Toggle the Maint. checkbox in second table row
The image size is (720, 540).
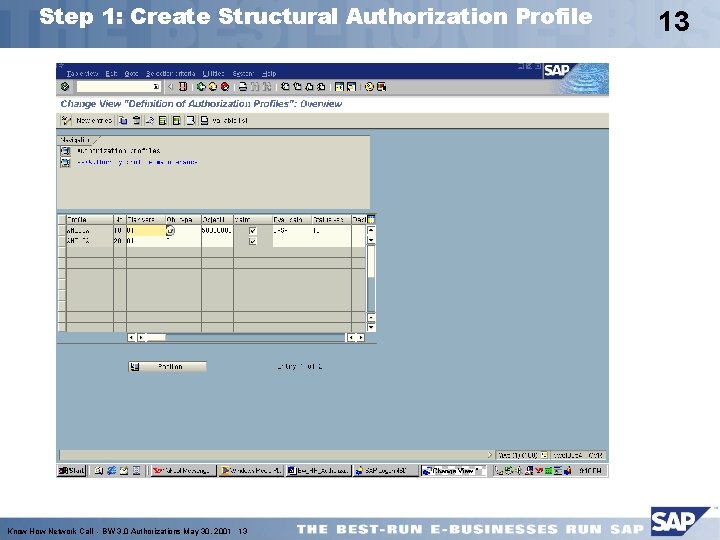tap(253, 241)
